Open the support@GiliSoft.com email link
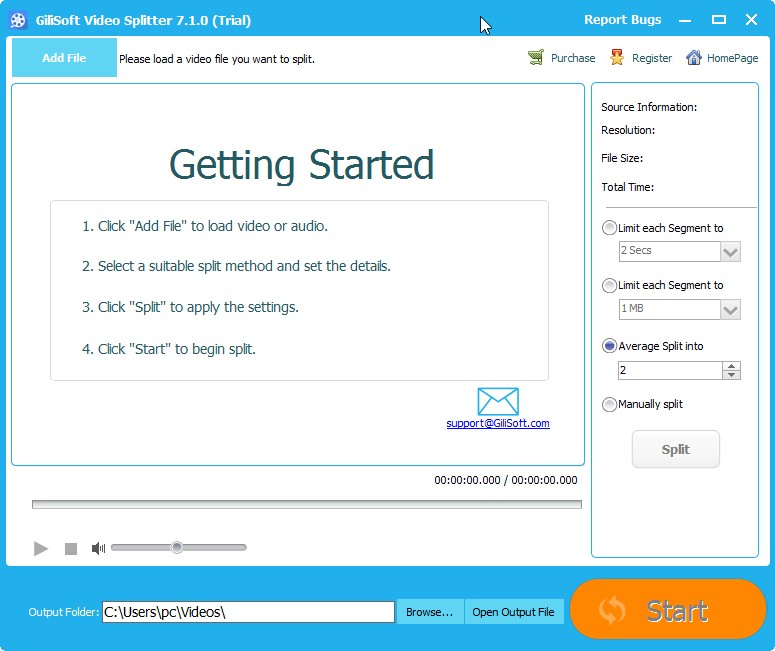The width and height of the screenshot is (775, 651). [498, 423]
